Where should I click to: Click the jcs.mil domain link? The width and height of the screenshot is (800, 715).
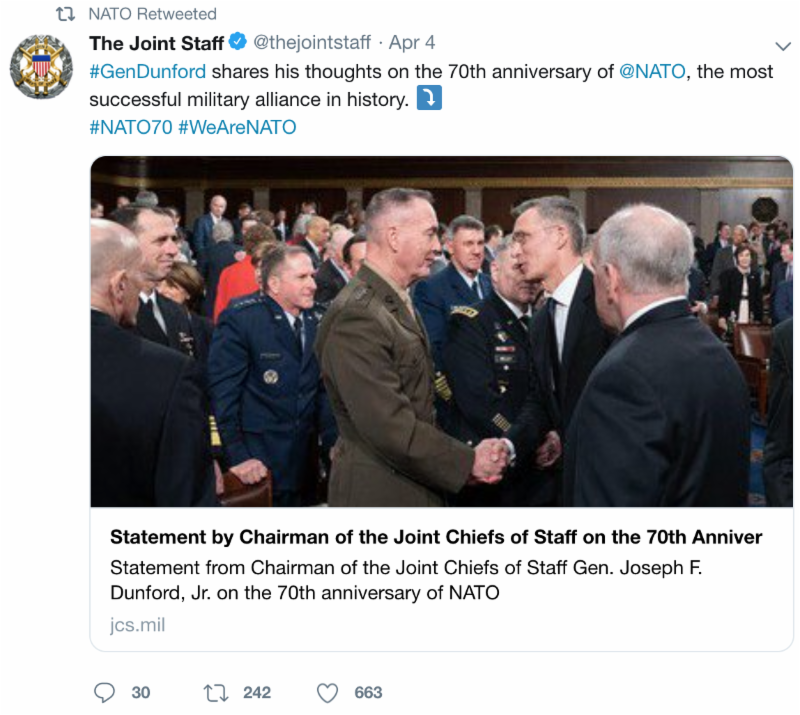tap(137, 625)
